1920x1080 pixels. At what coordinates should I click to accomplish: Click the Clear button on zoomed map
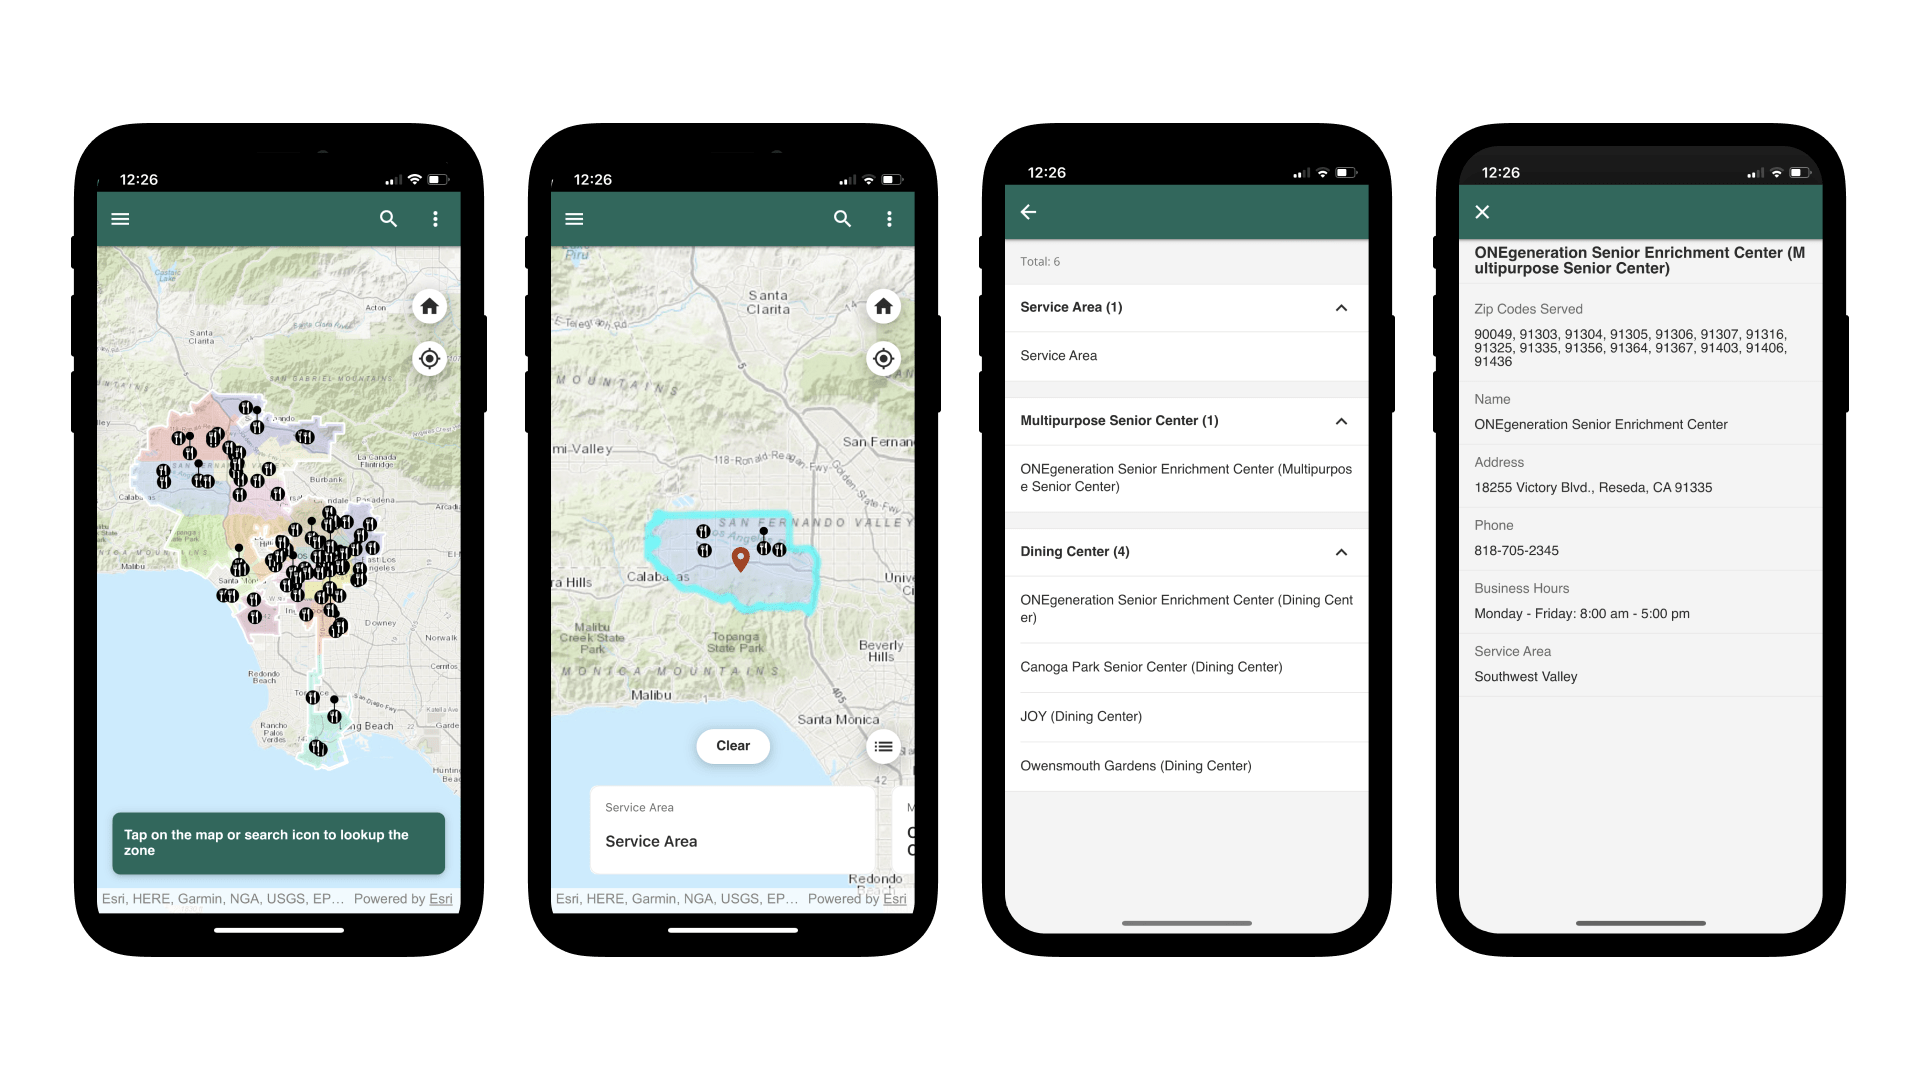[x=735, y=745]
